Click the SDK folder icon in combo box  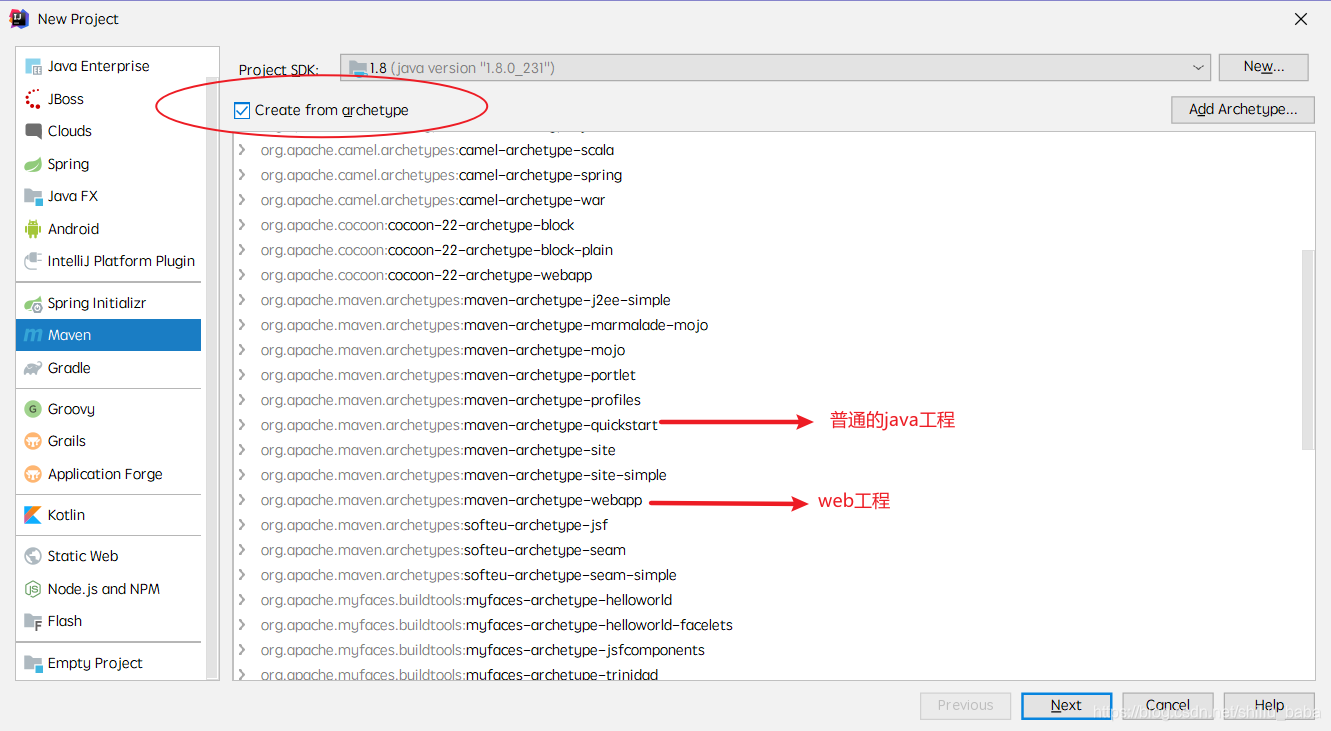click(x=358, y=68)
